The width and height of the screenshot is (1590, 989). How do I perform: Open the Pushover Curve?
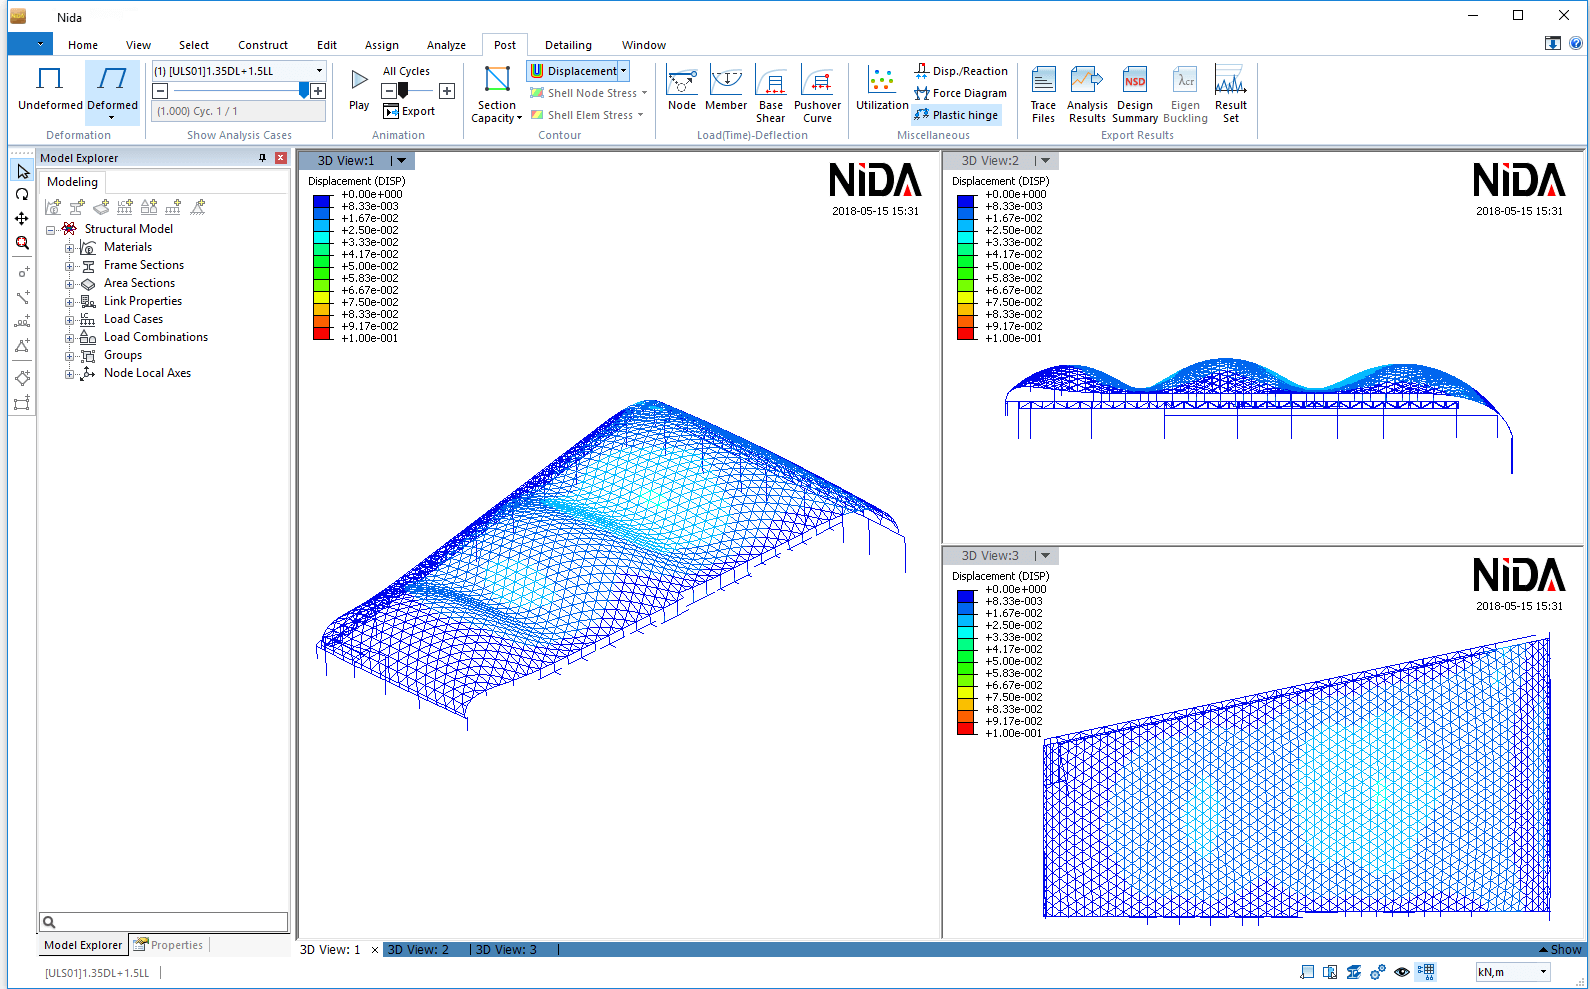(818, 94)
